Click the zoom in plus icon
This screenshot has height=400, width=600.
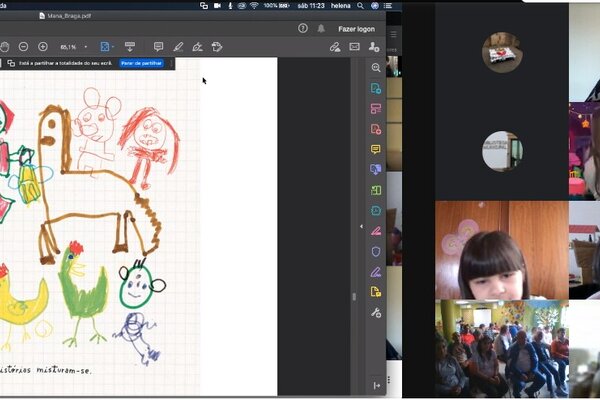43,47
